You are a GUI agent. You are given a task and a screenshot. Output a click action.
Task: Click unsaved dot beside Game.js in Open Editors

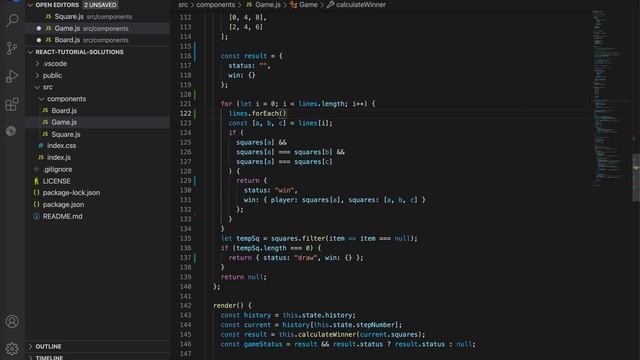tap(39, 28)
